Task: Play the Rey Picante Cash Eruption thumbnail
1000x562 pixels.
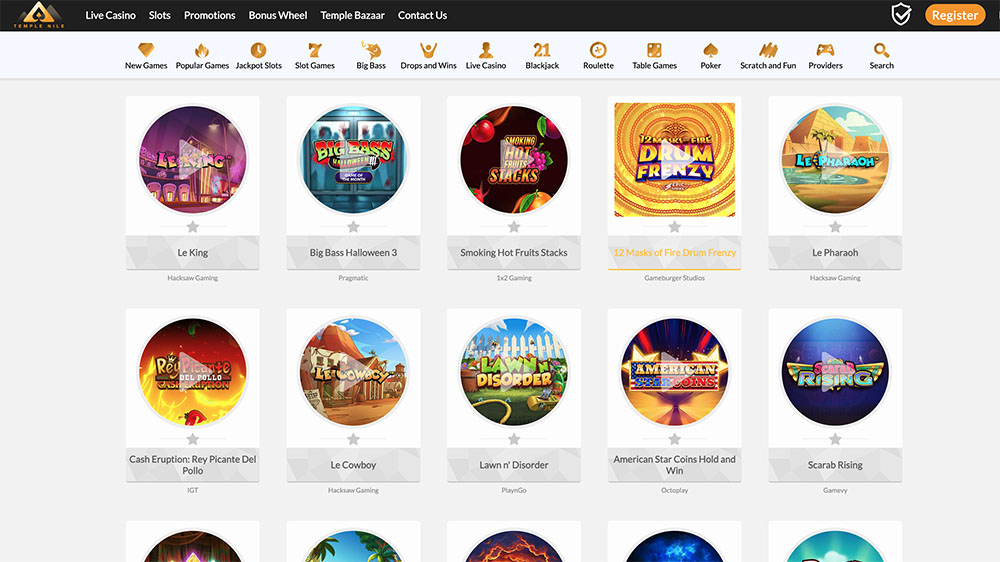Action: [193, 372]
